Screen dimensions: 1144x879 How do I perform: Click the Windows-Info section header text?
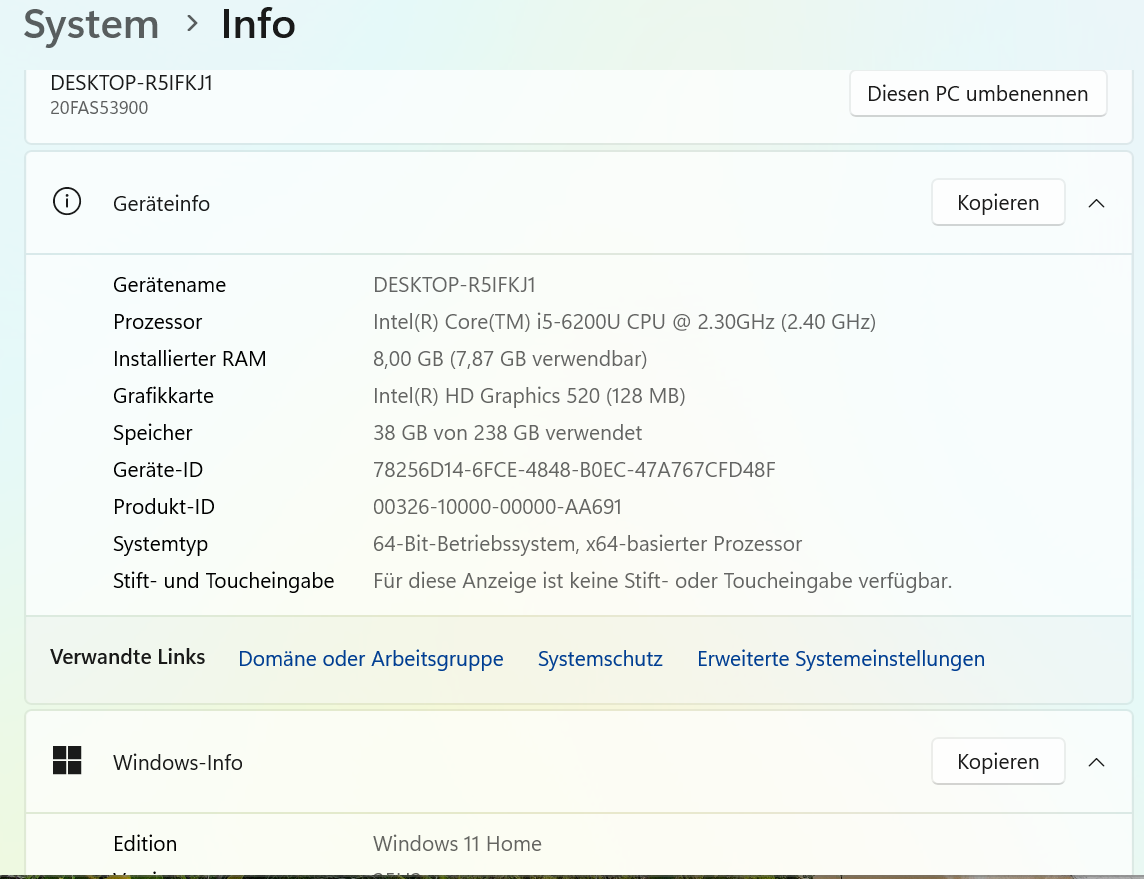click(178, 762)
